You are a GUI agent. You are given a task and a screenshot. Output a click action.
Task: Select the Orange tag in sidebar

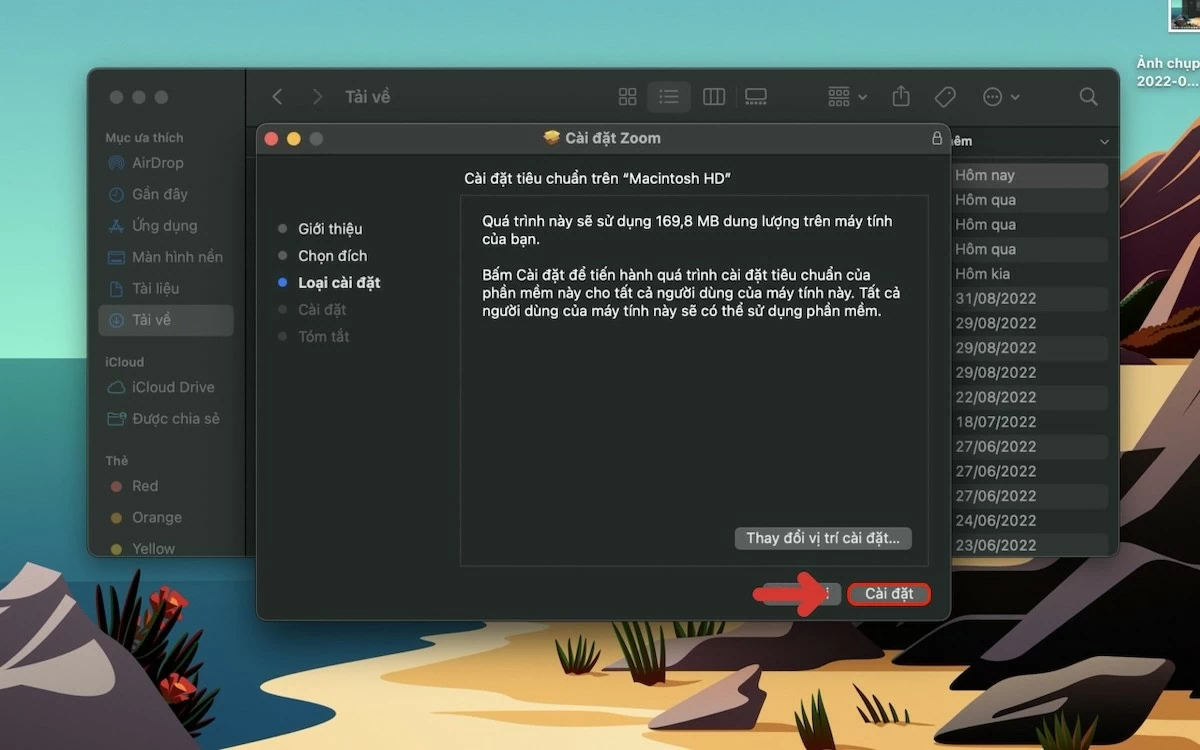156,518
